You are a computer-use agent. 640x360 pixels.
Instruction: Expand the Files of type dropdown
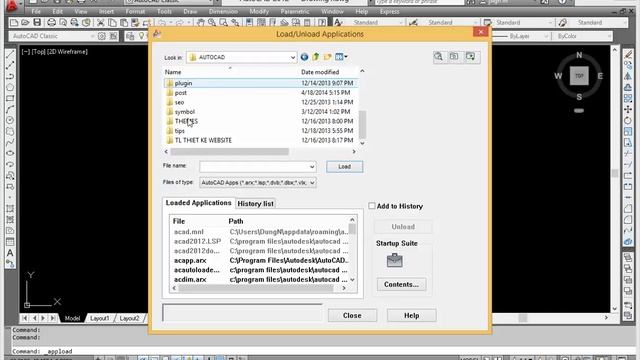click(312, 183)
